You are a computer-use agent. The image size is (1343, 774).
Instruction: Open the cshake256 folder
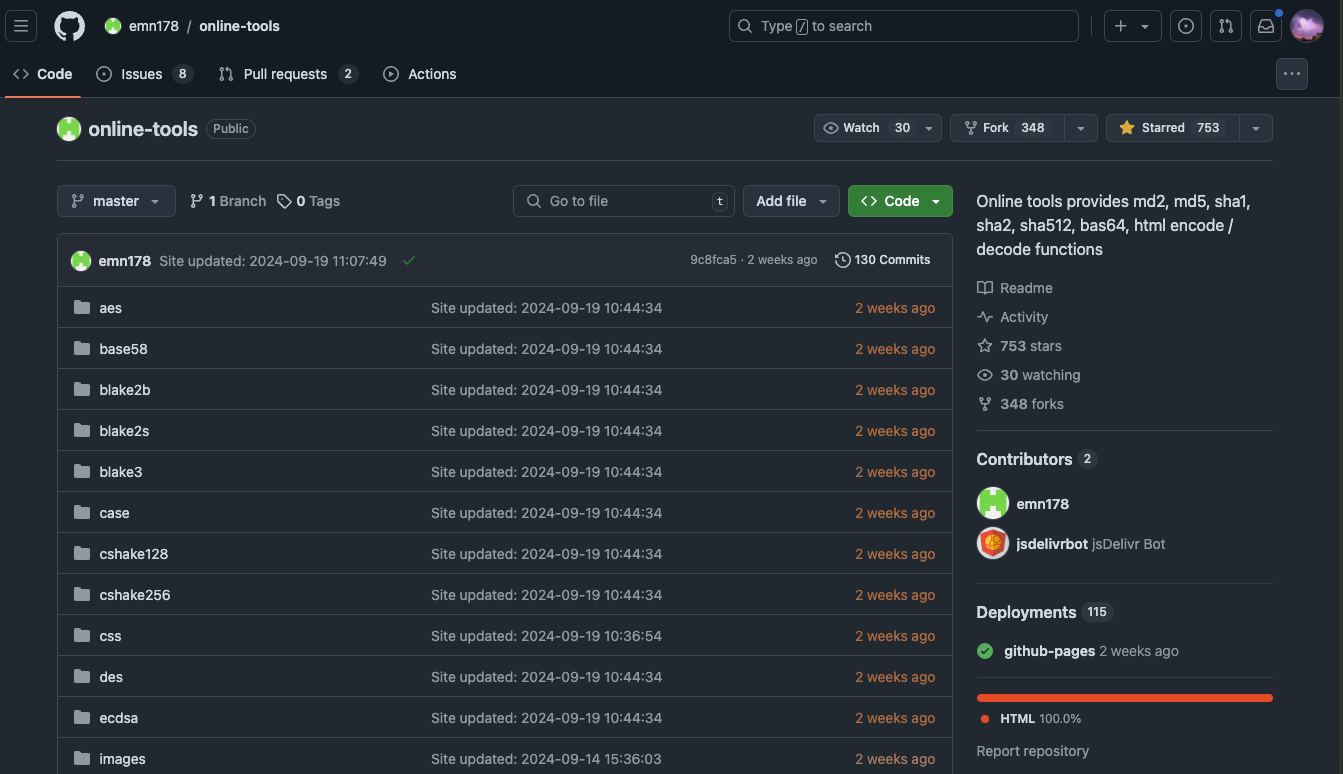135,595
